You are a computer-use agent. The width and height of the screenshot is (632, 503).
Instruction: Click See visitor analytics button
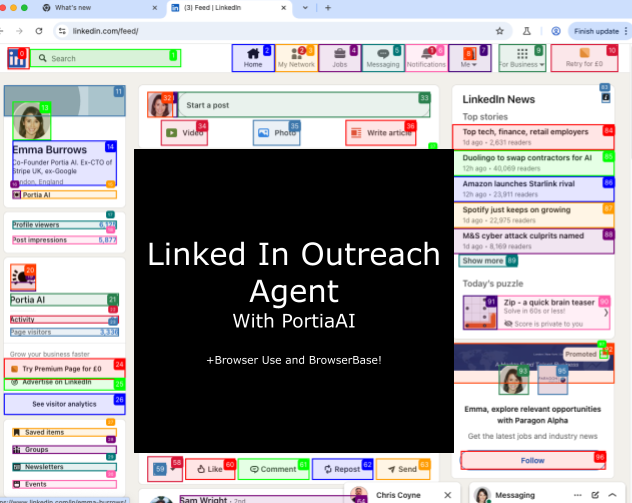tap(64, 404)
